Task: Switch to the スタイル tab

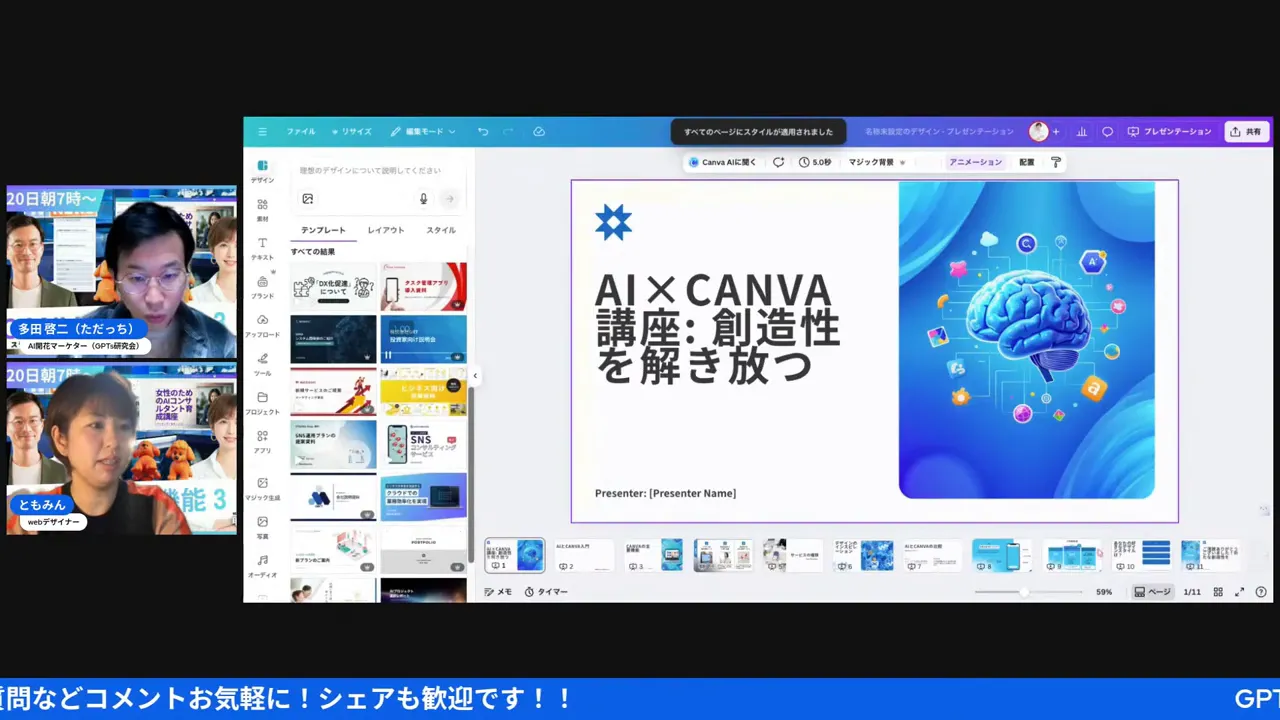Action: (441, 229)
